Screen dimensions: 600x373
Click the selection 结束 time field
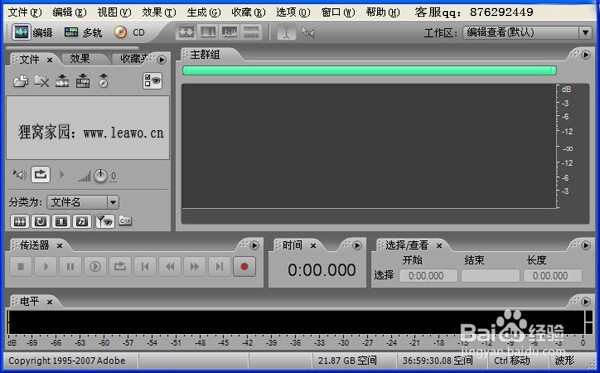490,276
